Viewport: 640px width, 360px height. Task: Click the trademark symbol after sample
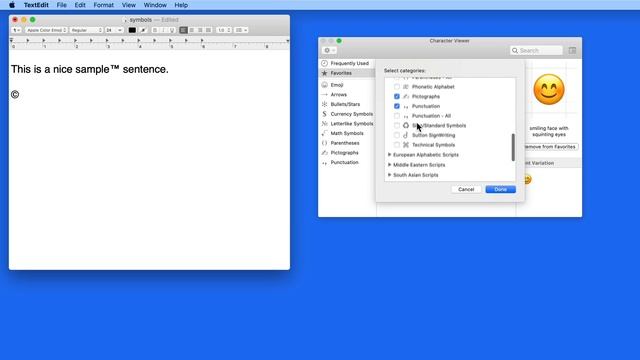click(x=115, y=67)
